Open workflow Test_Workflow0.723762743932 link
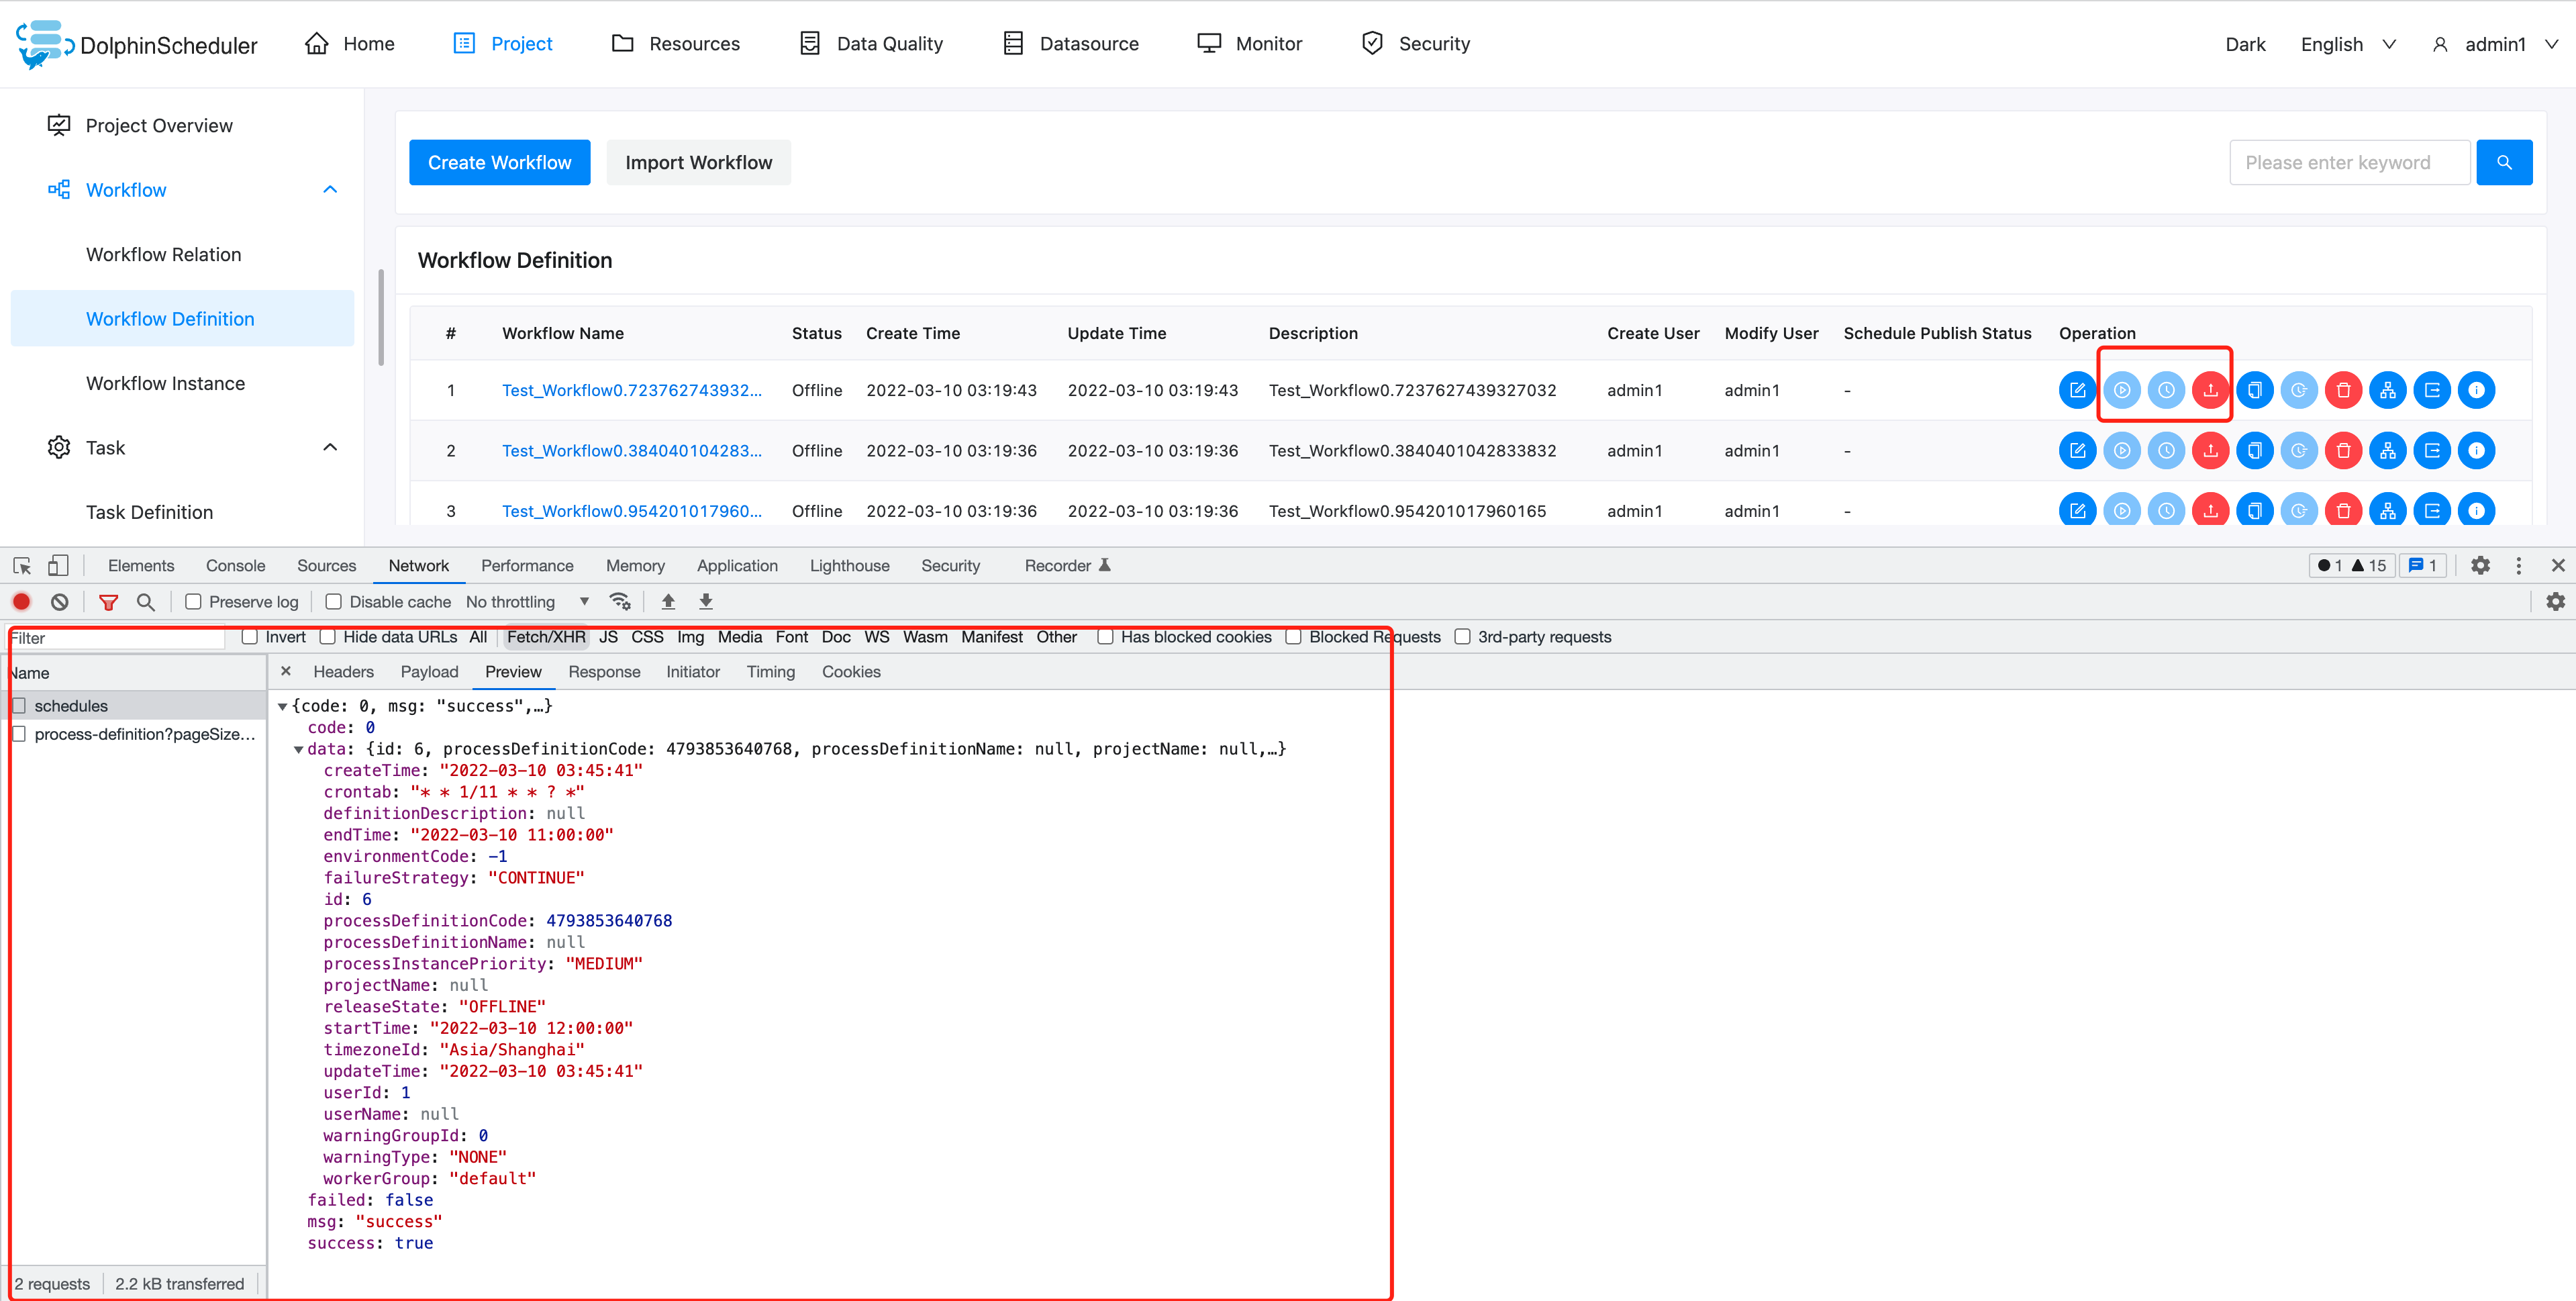 [631, 390]
